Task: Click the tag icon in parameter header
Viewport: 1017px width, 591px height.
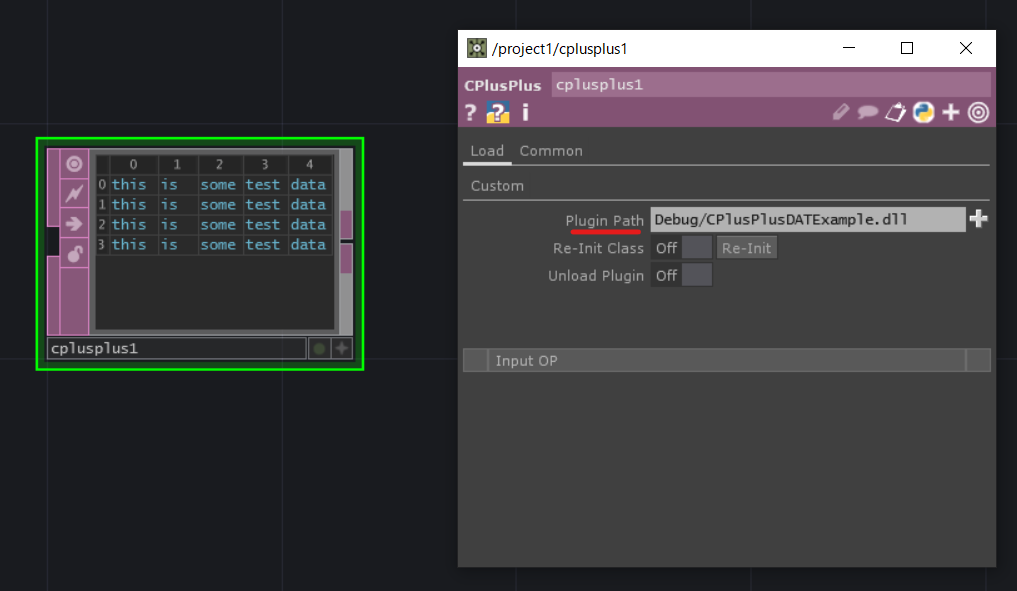Action: [x=896, y=112]
